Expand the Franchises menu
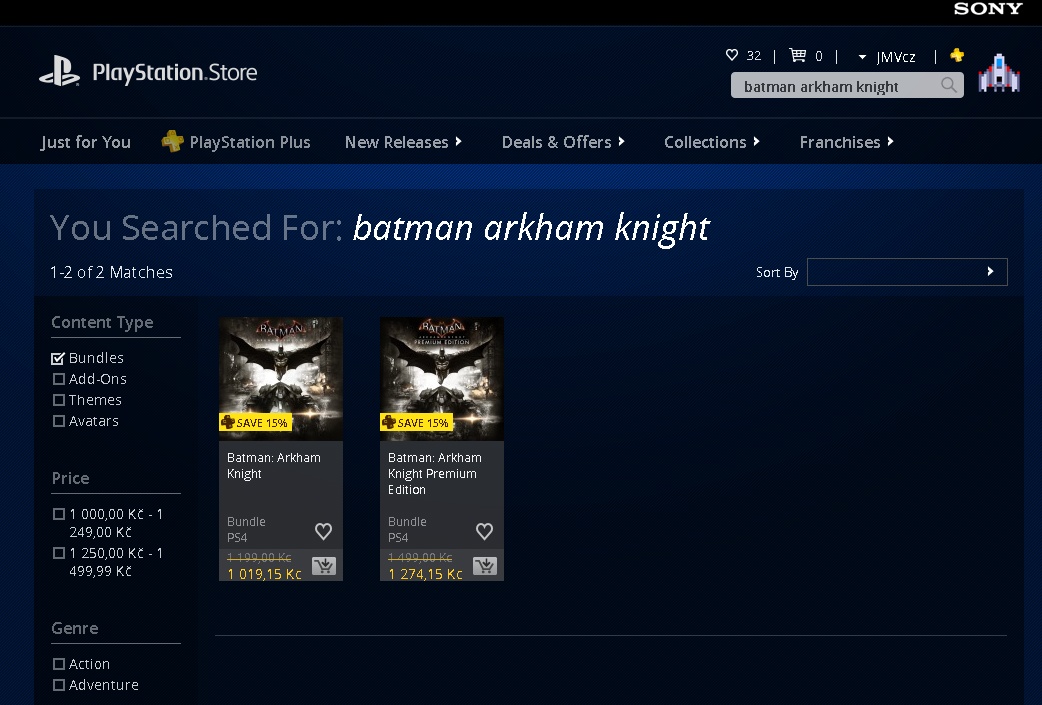This screenshot has width=1042, height=705. coord(847,142)
